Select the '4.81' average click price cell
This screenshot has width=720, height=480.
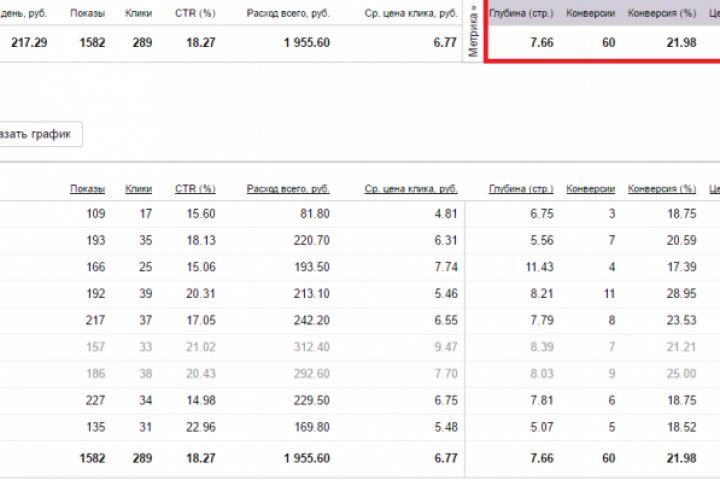point(446,214)
